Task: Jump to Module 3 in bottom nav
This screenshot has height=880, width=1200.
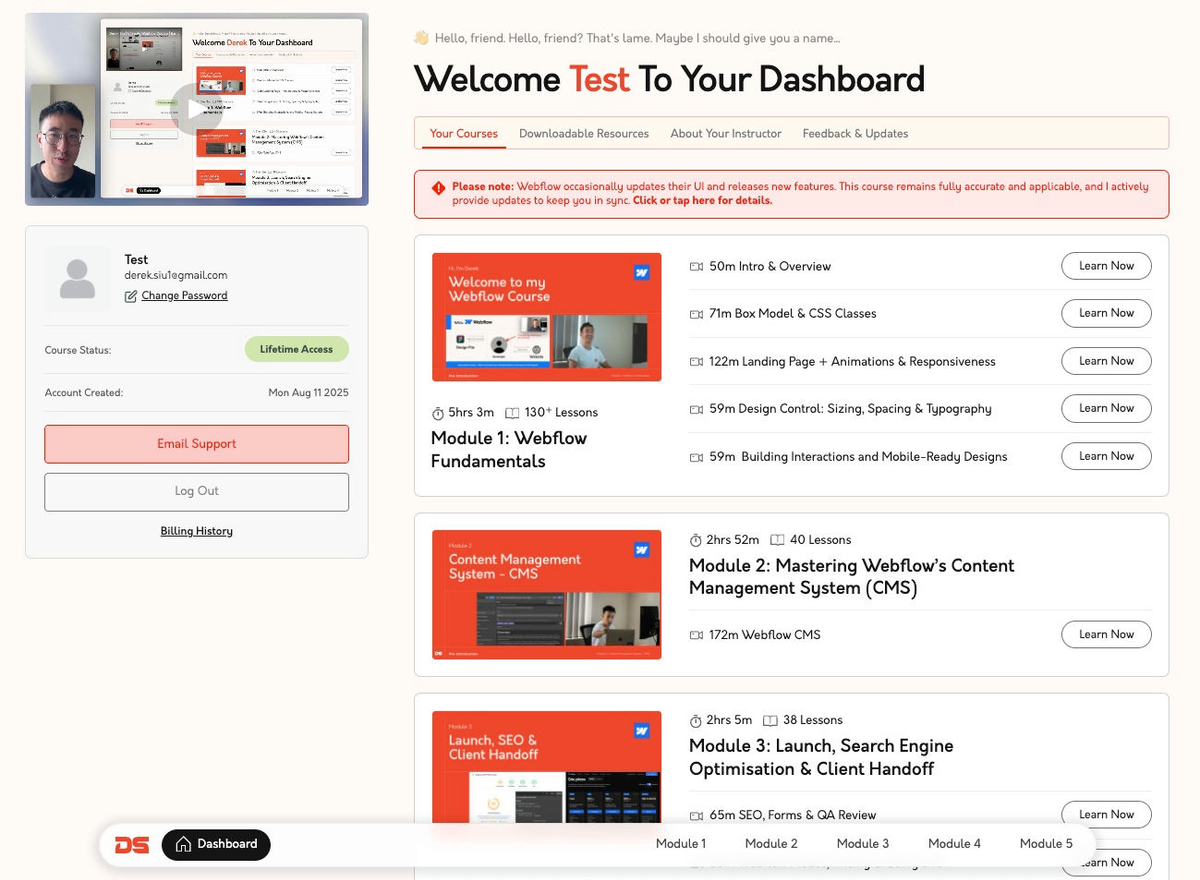Action: [863, 844]
